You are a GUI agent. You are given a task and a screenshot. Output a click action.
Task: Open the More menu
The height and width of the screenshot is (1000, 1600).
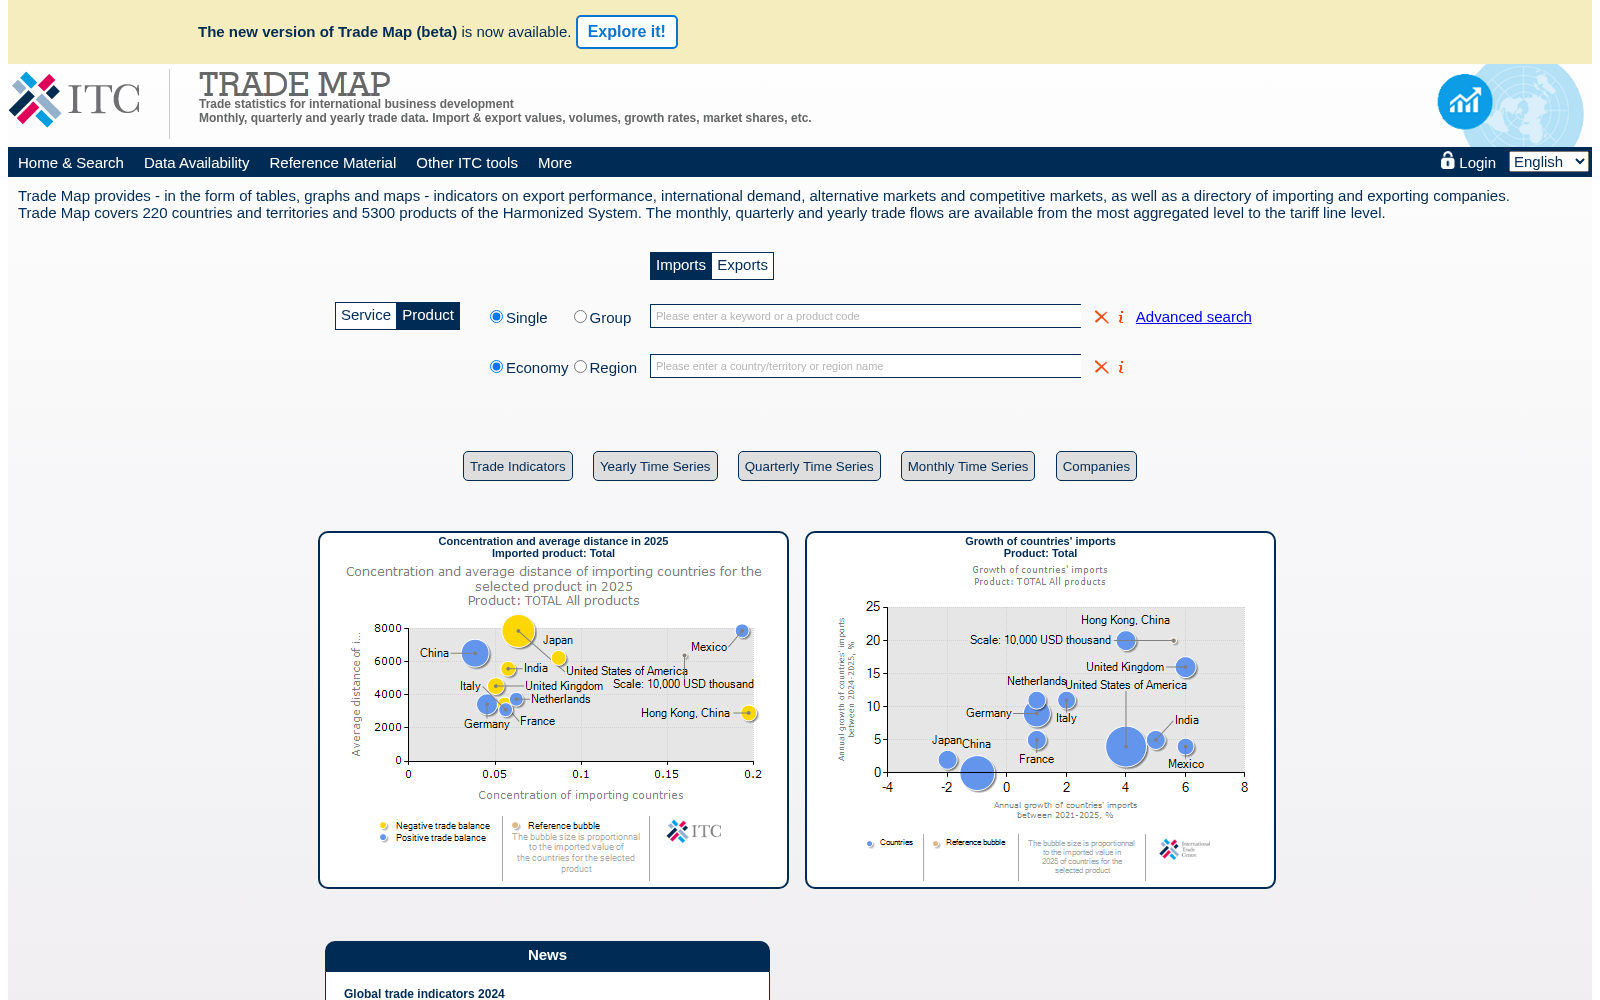point(555,163)
